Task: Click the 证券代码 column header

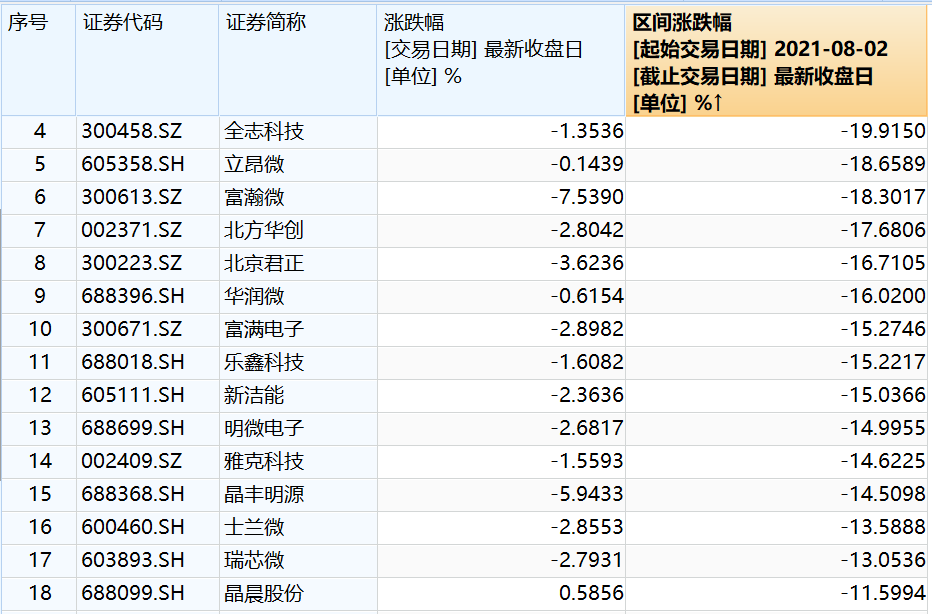Action: (x=147, y=61)
